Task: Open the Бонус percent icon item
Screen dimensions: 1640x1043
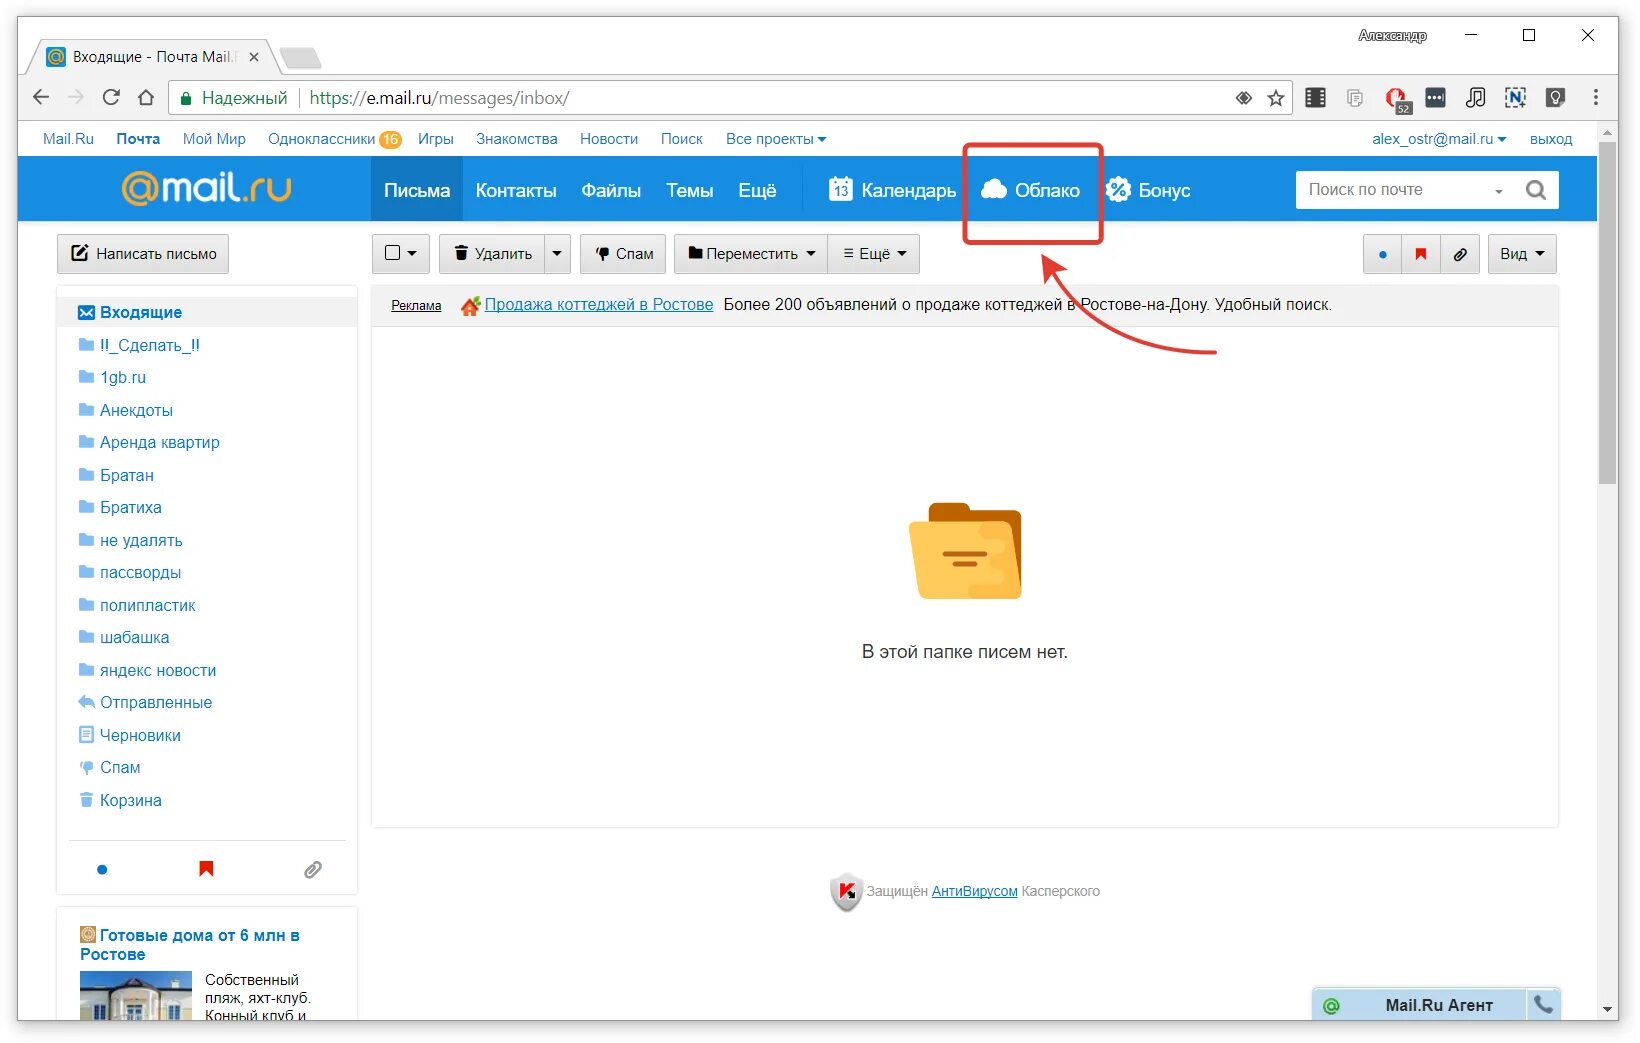Action: (x=1148, y=190)
